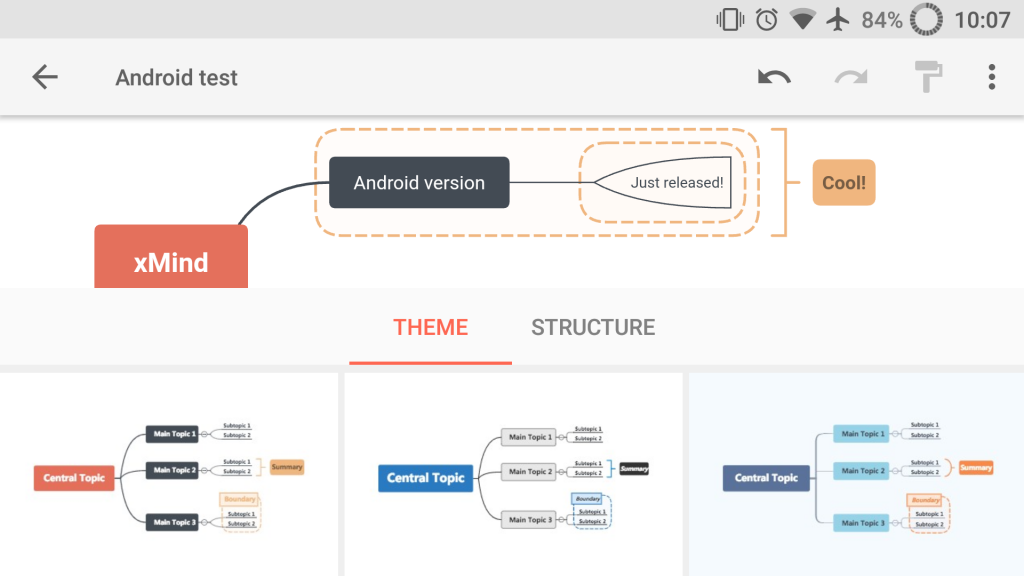
Task: Tap the Redo arrow icon
Action: tap(850, 77)
